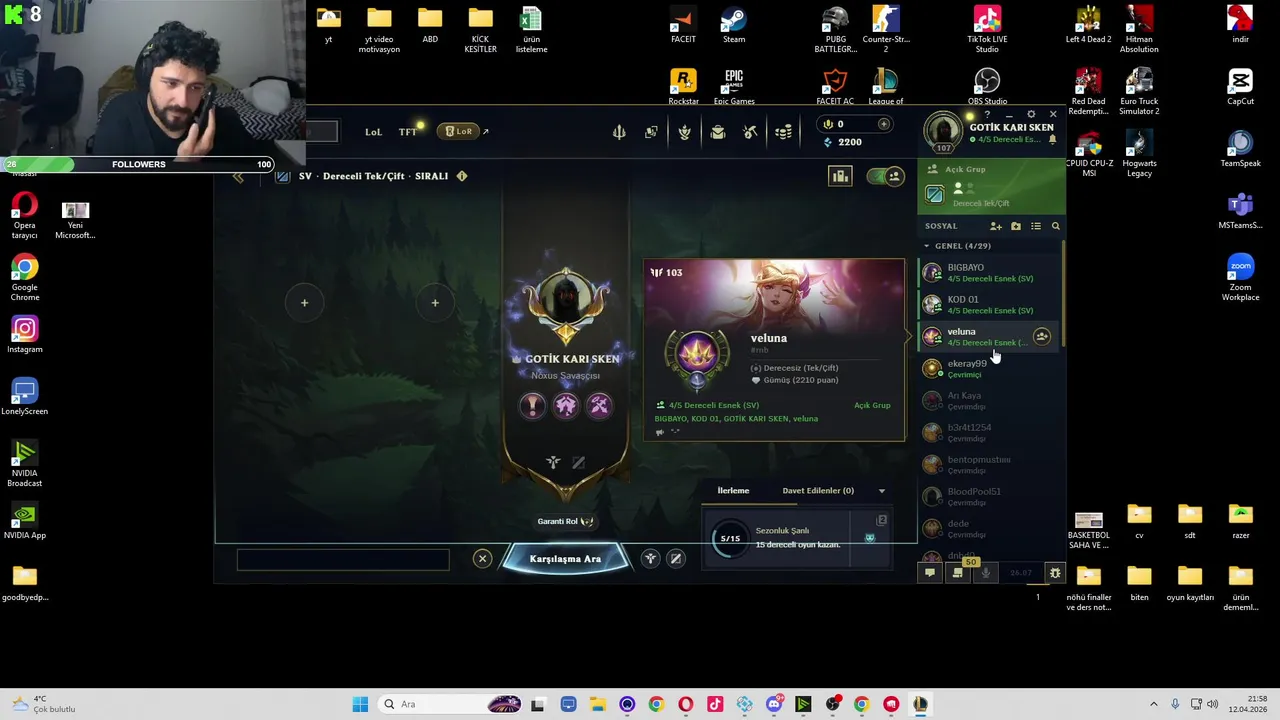Open the Profile emblem icon in League navbar

[x=684, y=132]
